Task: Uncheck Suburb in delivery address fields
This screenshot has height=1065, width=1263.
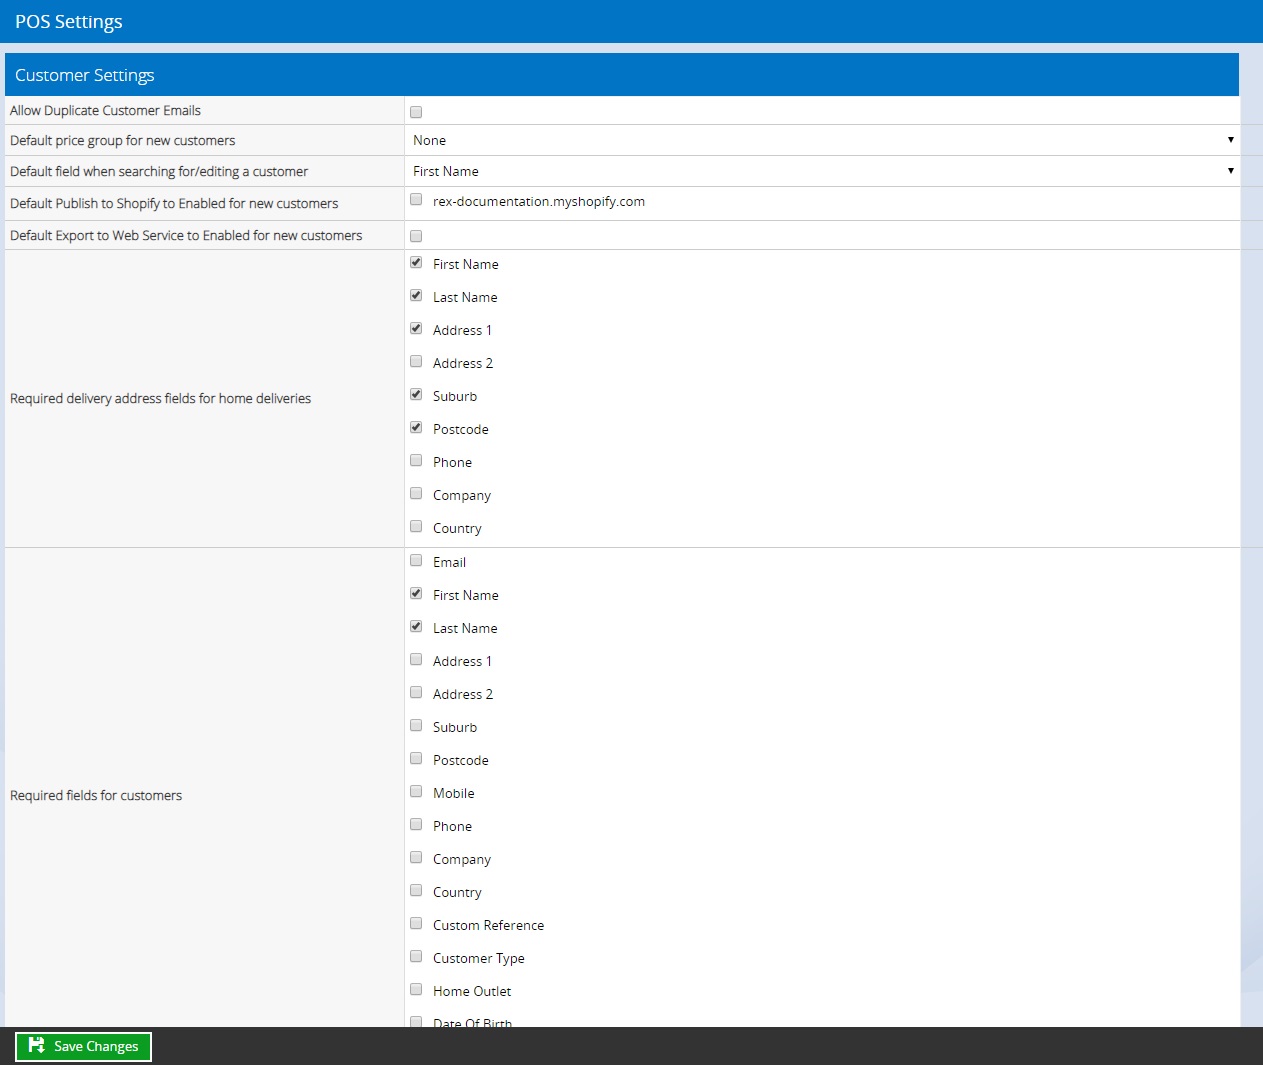Action: coord(416,395)
